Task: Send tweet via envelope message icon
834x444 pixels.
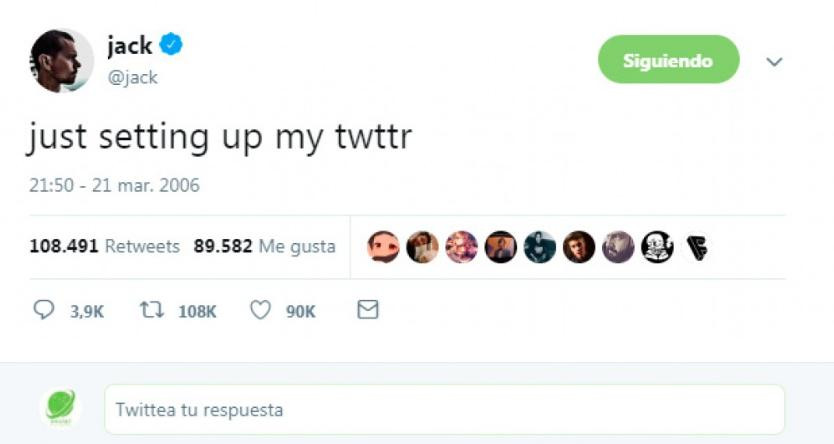Action: [368, 309]
